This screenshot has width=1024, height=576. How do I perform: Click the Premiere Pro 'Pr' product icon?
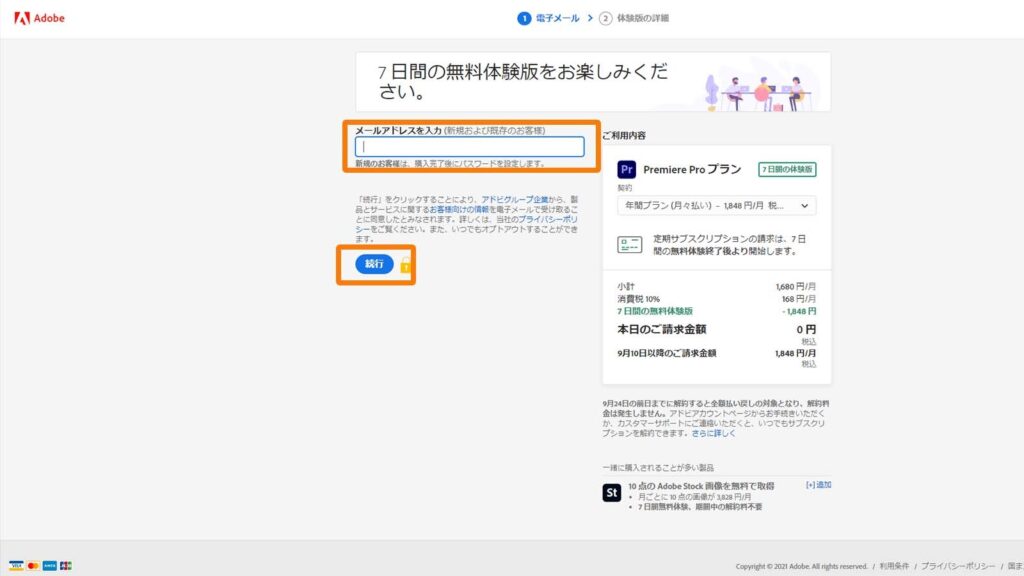pyautogui.click(x=626, y=170)
